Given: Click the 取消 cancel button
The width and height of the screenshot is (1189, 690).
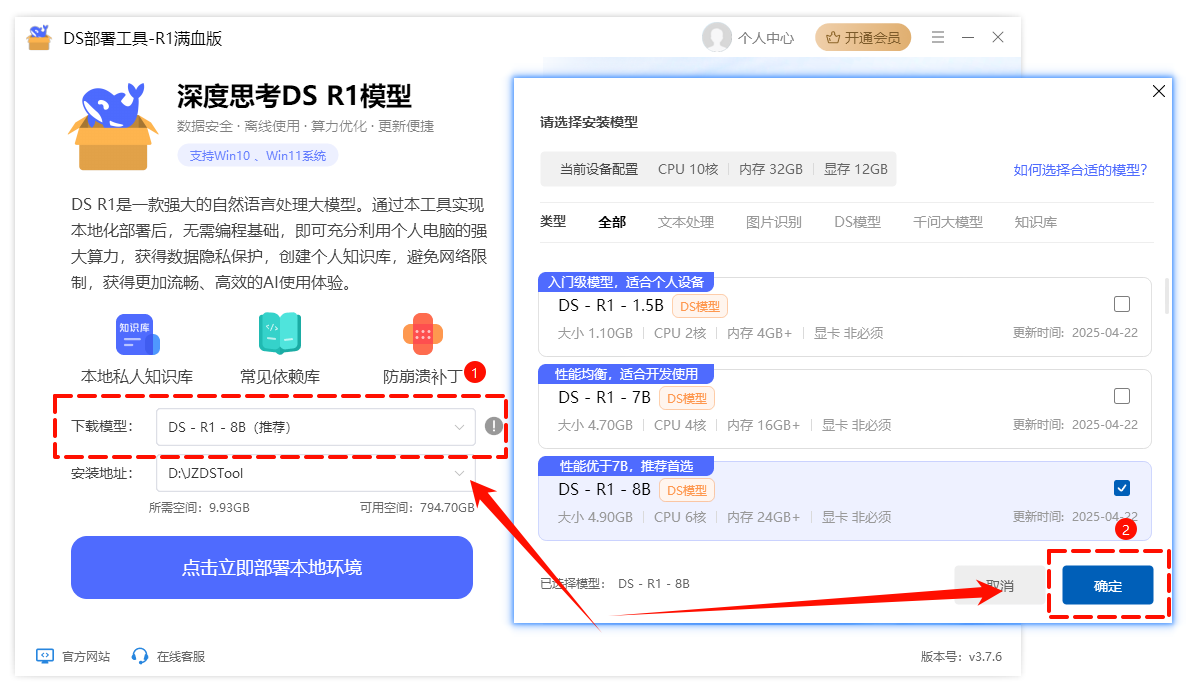Looking at the screenshot, I should [x=1000, y=585].
